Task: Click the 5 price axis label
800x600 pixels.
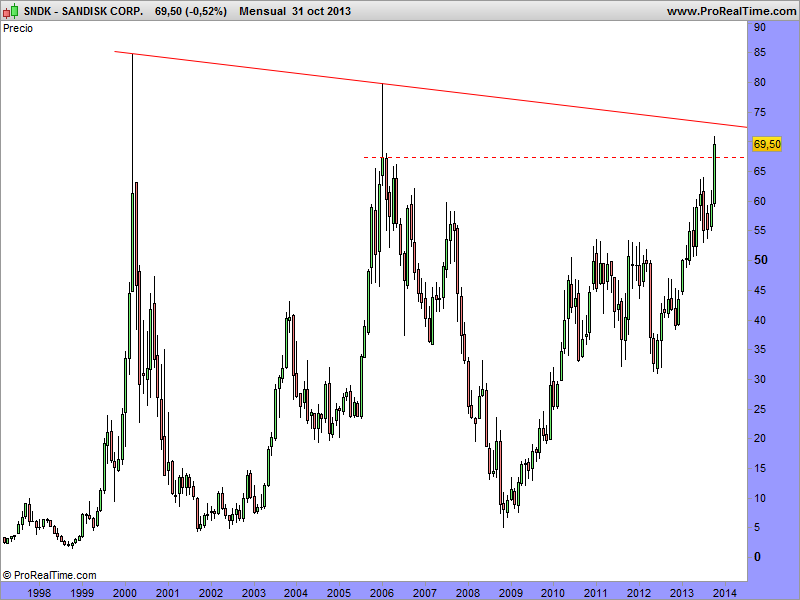Action: coord(757,527)
